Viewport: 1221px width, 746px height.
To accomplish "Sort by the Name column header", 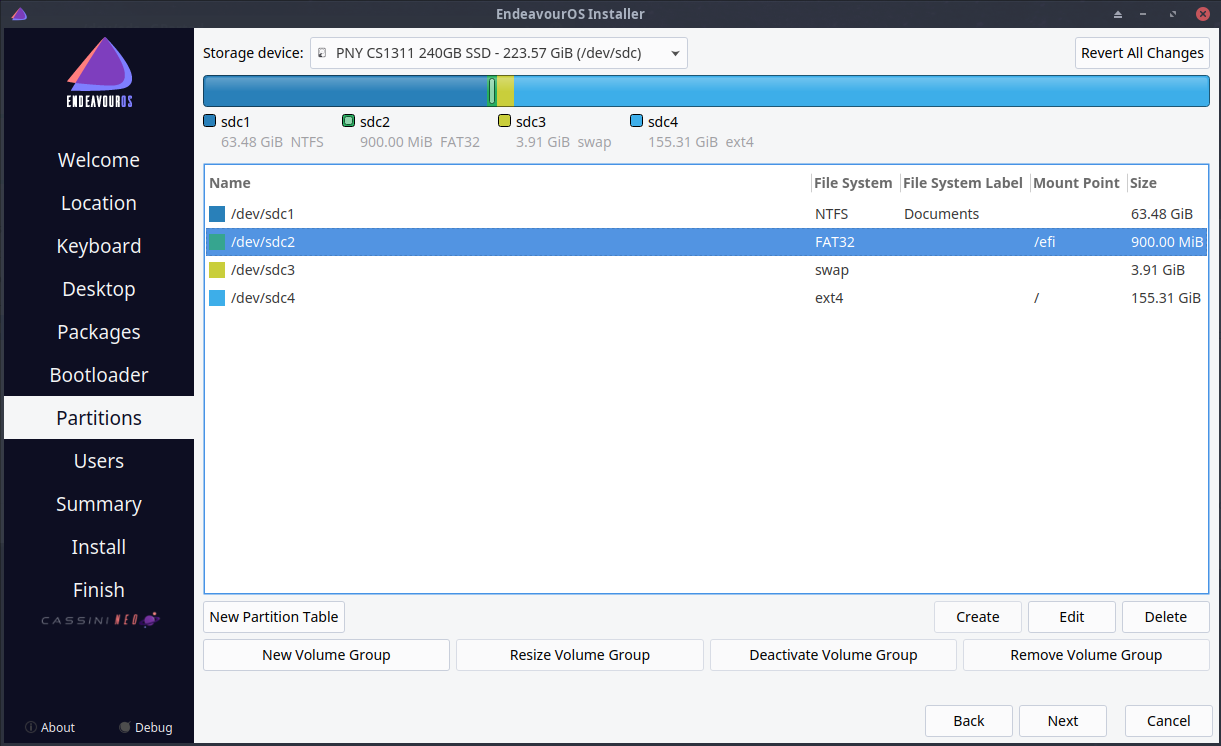I will 508,183.
